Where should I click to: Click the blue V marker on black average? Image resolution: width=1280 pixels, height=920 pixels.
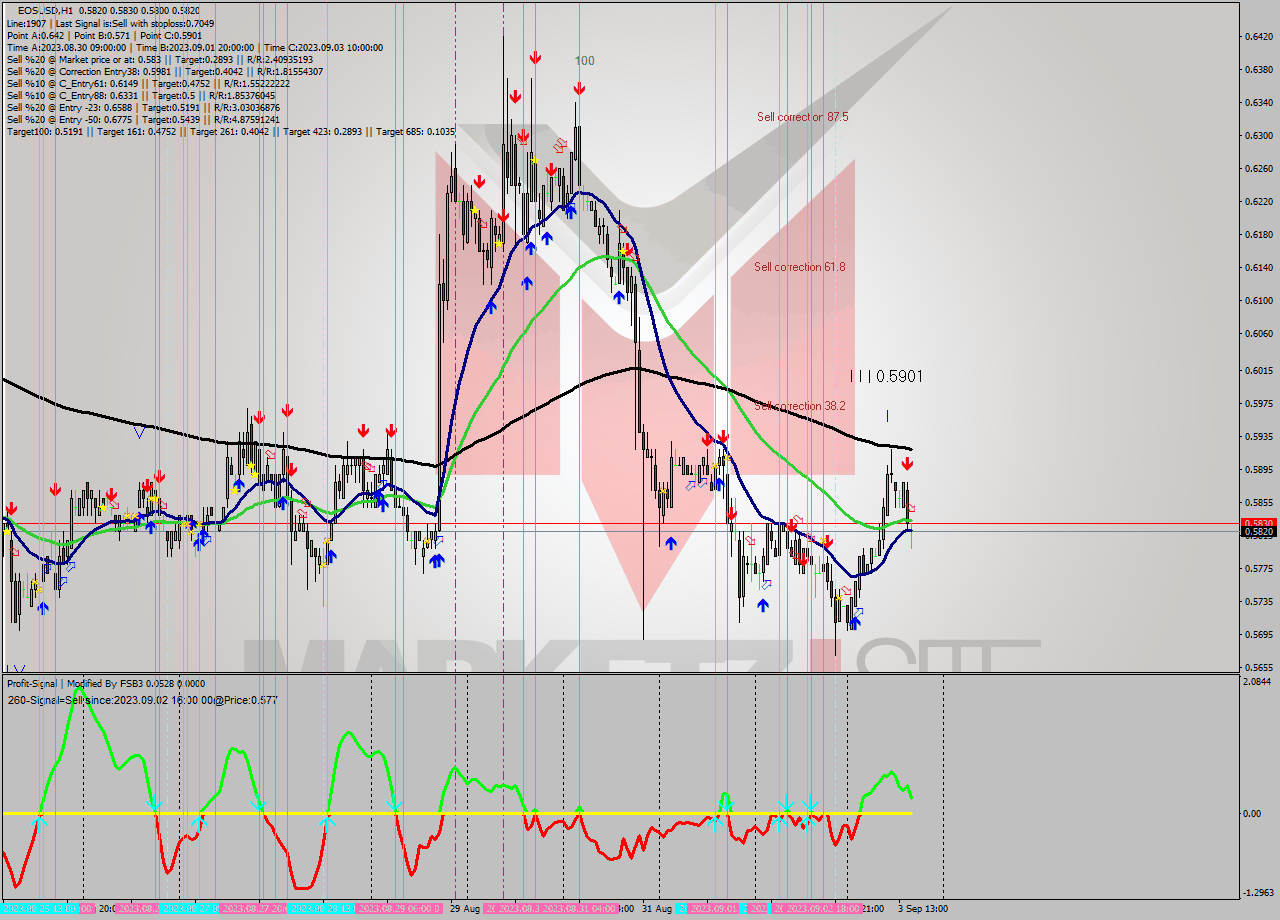(x=139, y=432)
